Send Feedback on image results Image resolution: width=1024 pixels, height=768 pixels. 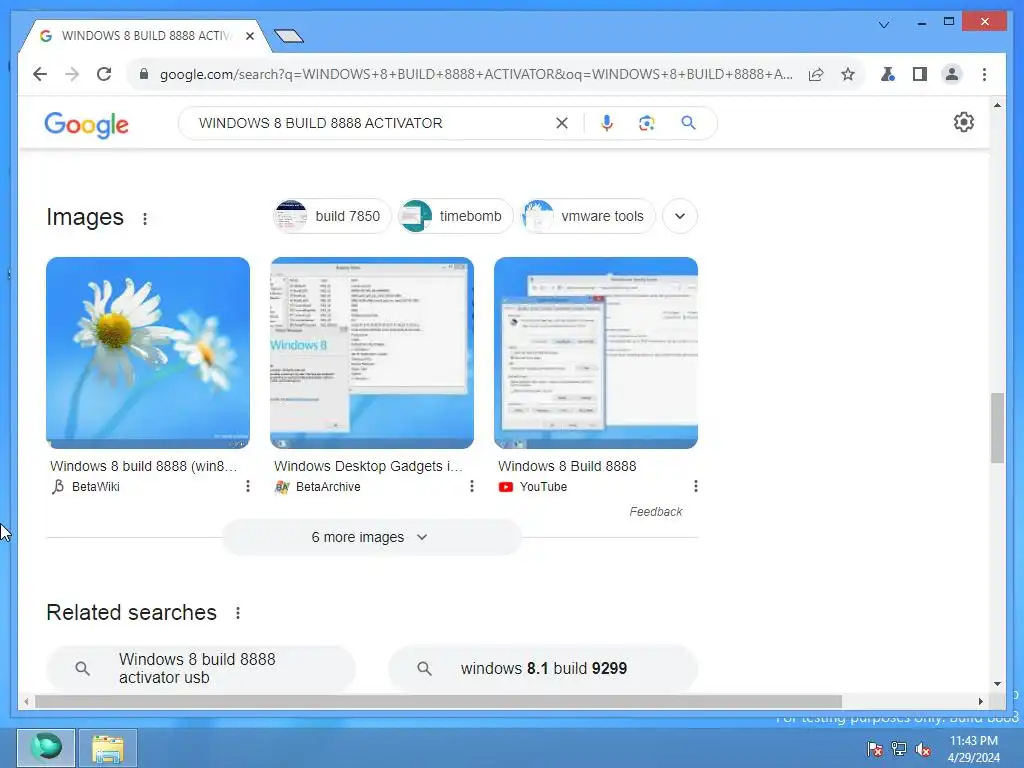click(x=656, y=511)
